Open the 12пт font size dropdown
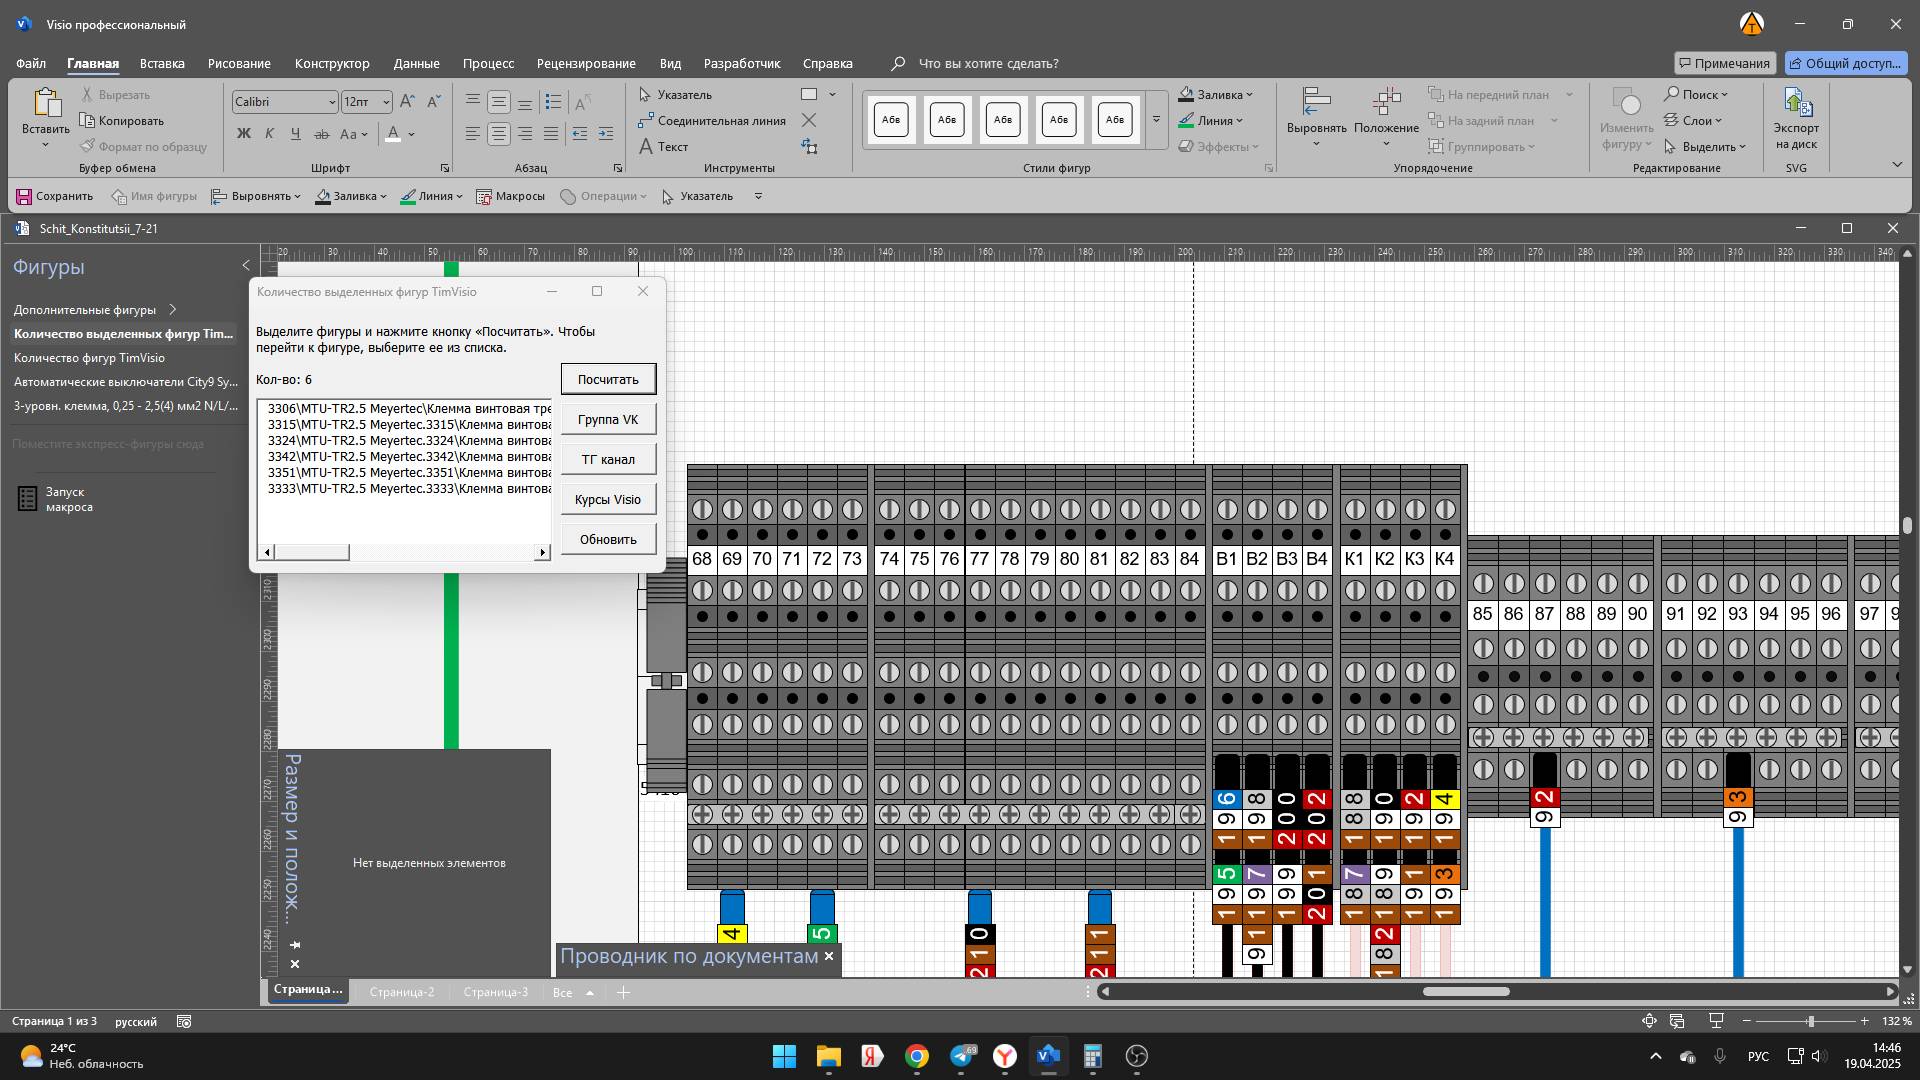This screenshot has height=1080, width=1920. click(386, 102)
